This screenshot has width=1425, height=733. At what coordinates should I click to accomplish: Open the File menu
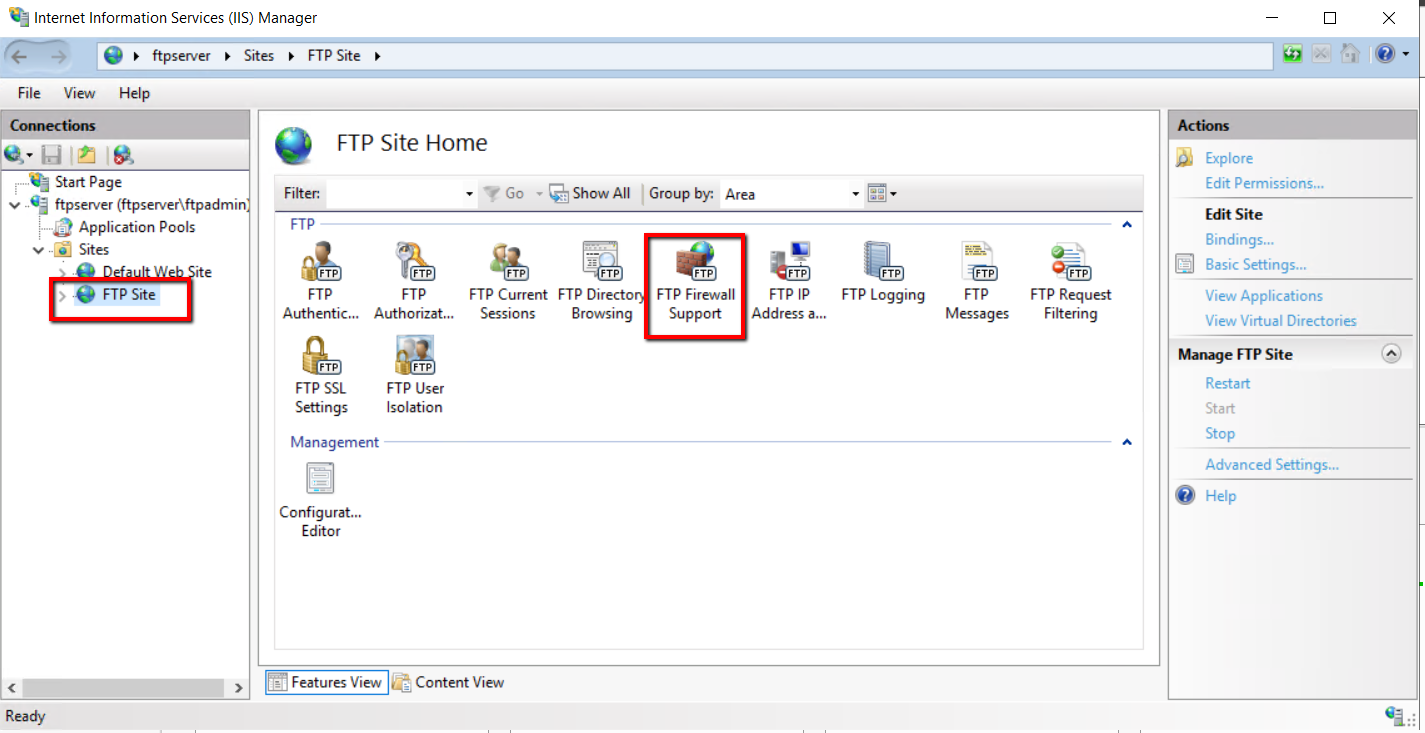[29, 93]
